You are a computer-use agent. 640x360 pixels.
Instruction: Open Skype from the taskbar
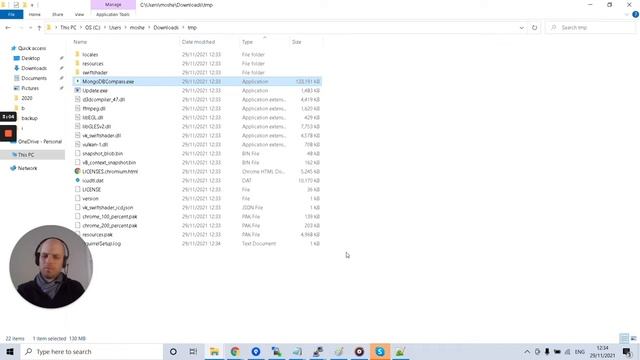[x=380, y=351]
